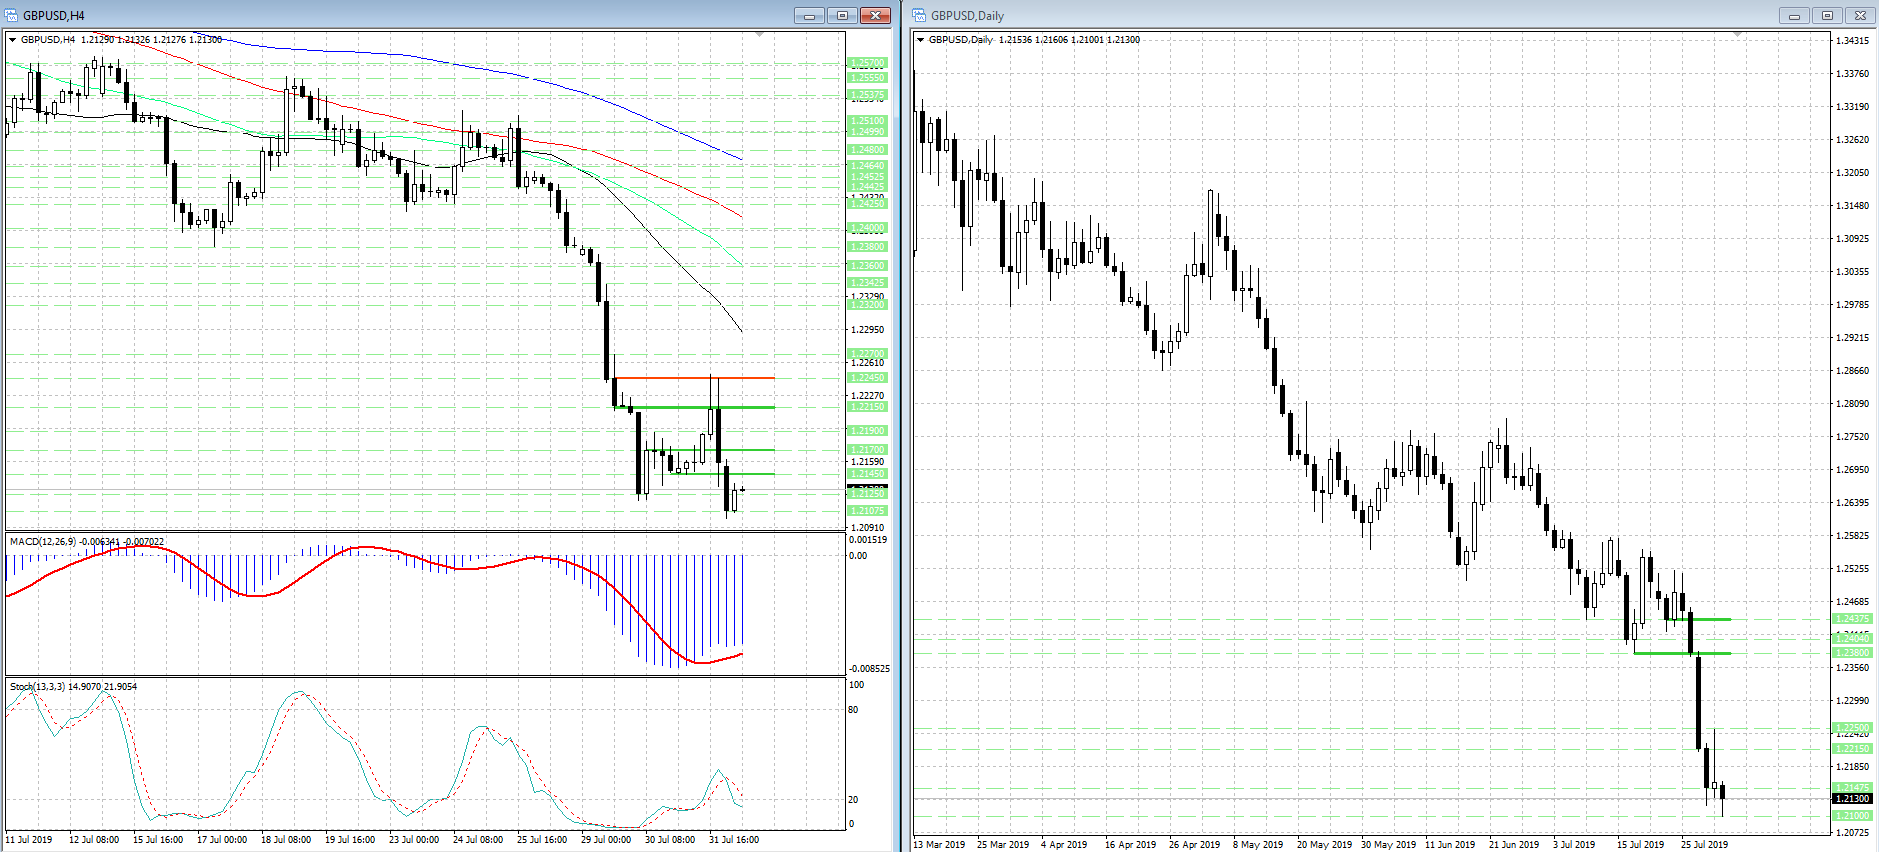Maximize the GBPUSD,H4 chart window
1879x852 pixels.
pyautogui.click(x=842, y=15)
